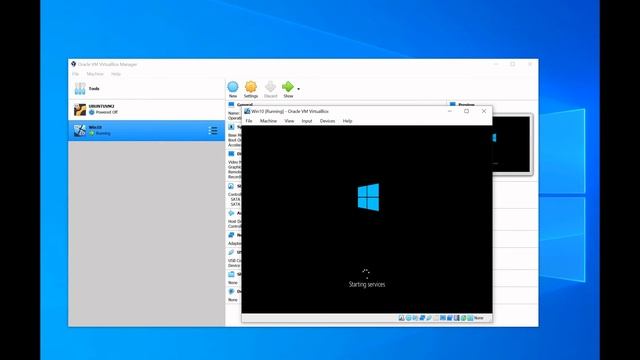
Task: Click the General section icon in details pane
Action: [231, 104]
